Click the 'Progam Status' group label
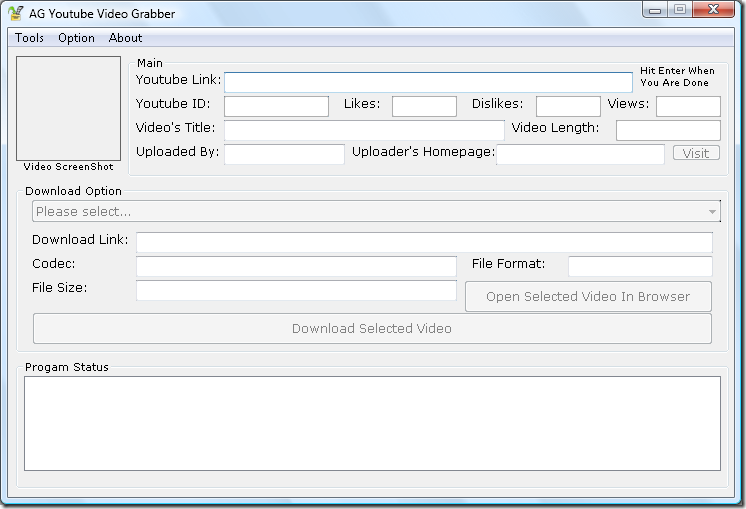Viewport: 746px width, 509px height. [67, 367]
